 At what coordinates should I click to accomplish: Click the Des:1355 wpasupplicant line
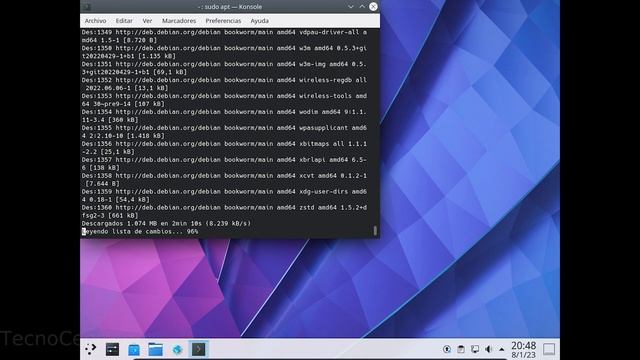coord(224,132)
